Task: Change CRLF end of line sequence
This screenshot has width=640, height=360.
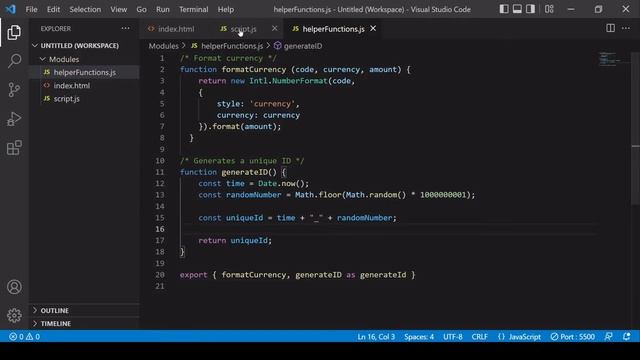Action: click(x=480, y=336)
